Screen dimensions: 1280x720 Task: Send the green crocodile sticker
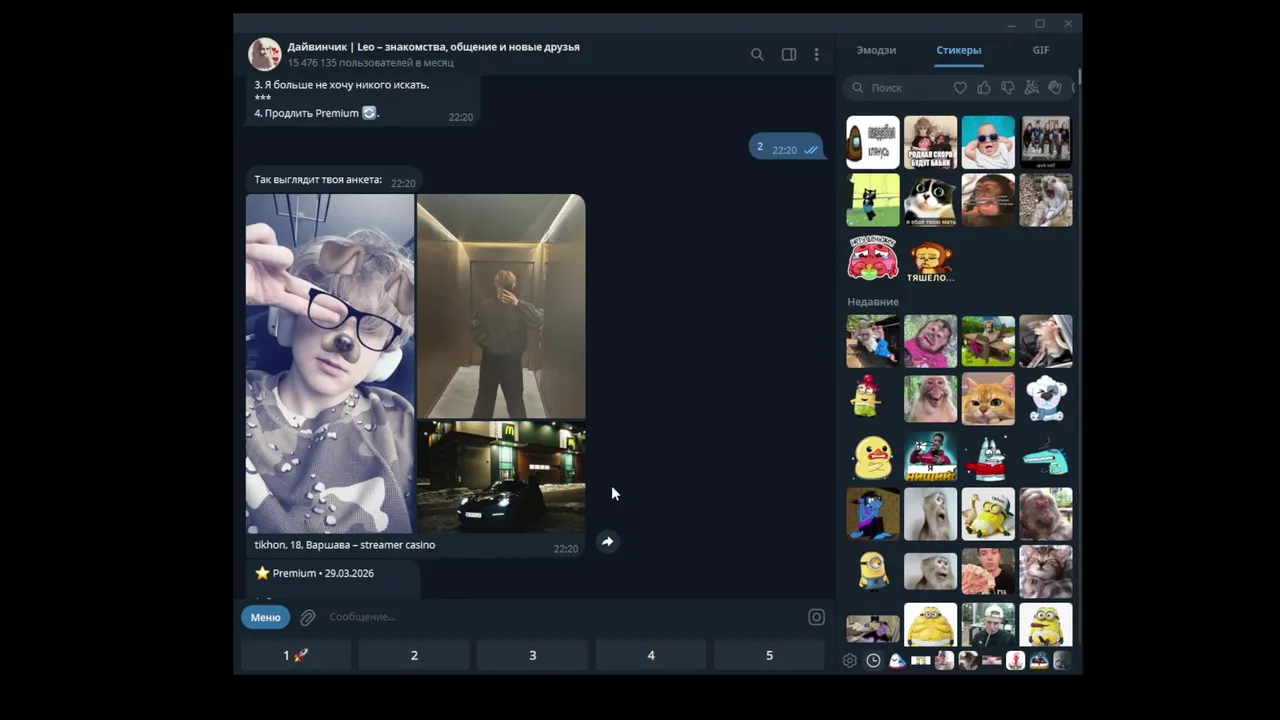coord(1046,458)
